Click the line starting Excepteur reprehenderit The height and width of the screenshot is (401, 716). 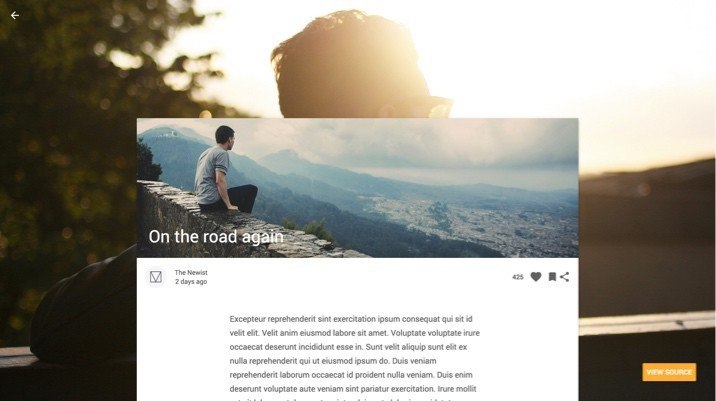click(351, 319)
